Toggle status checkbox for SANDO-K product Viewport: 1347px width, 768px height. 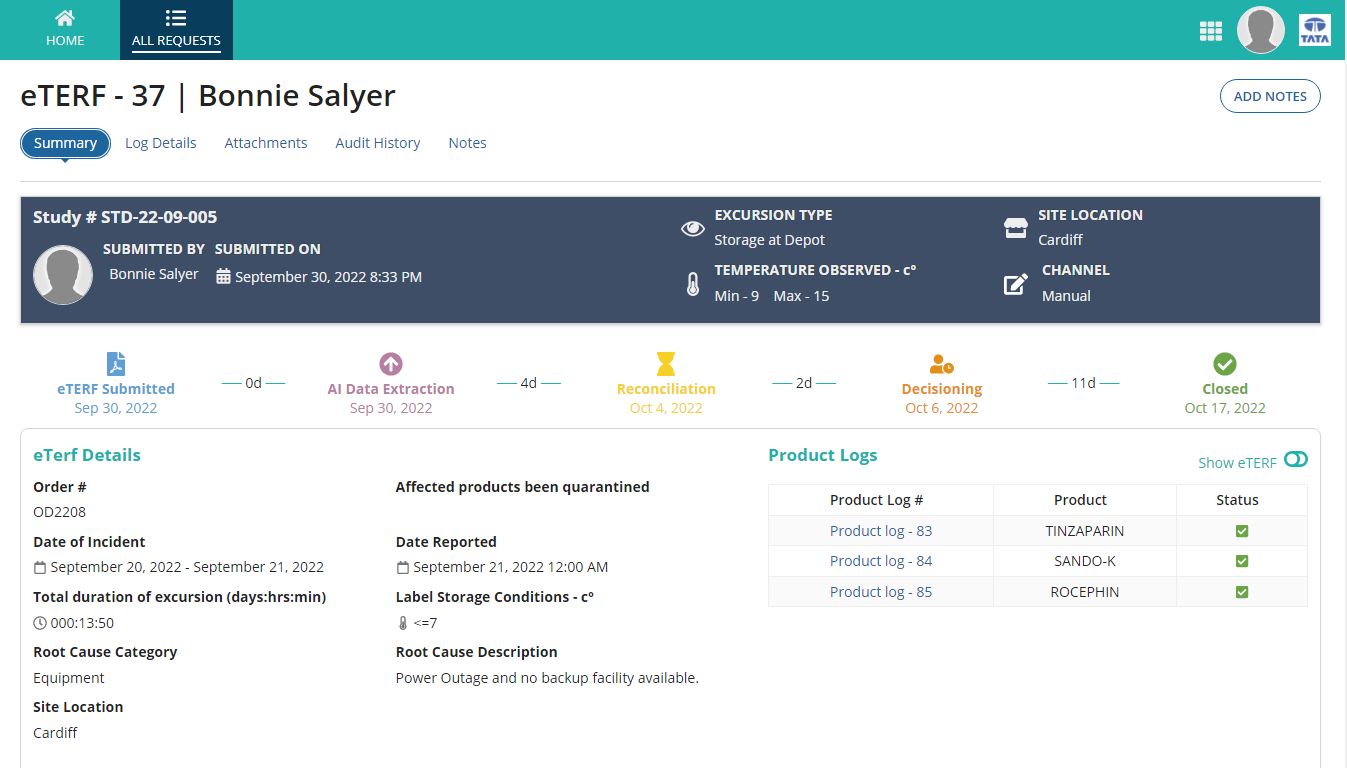(1242, 562)
